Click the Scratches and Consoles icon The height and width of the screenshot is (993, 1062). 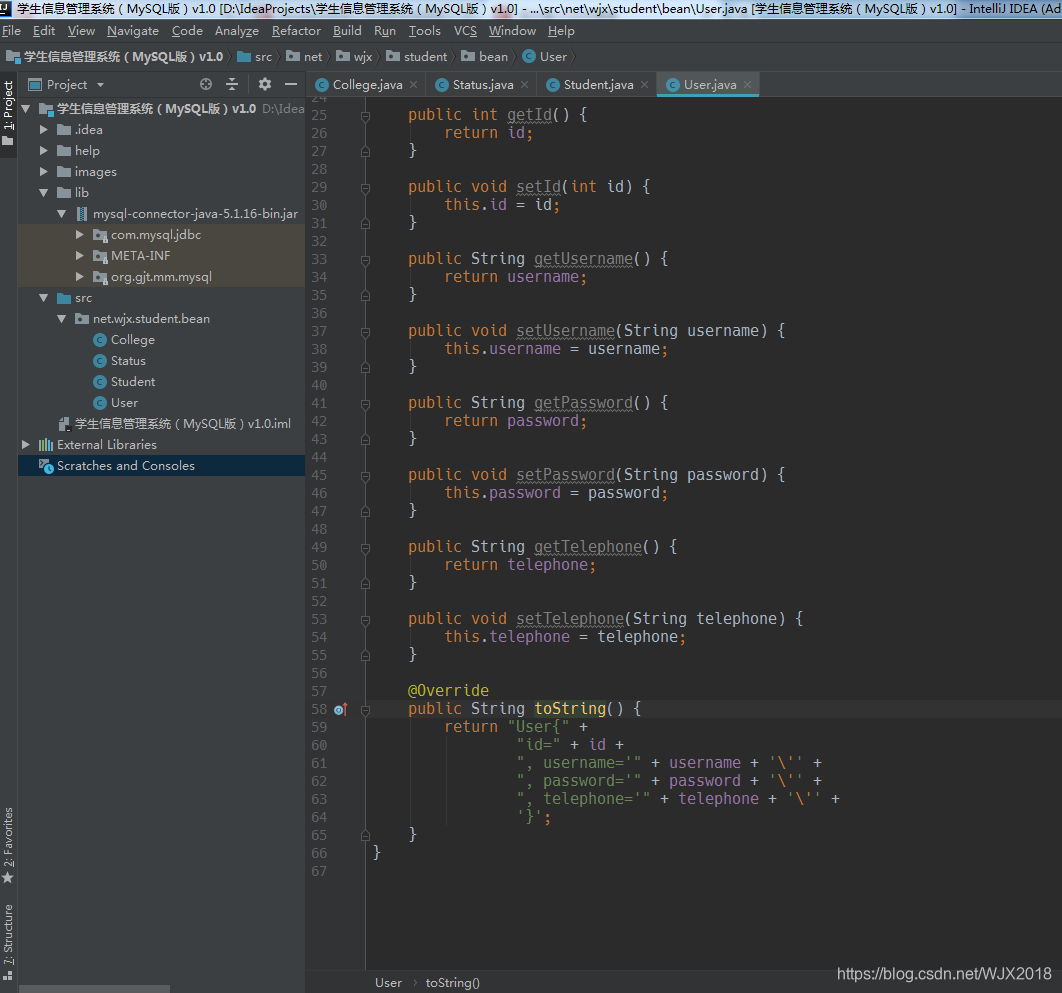click(46, 466)
